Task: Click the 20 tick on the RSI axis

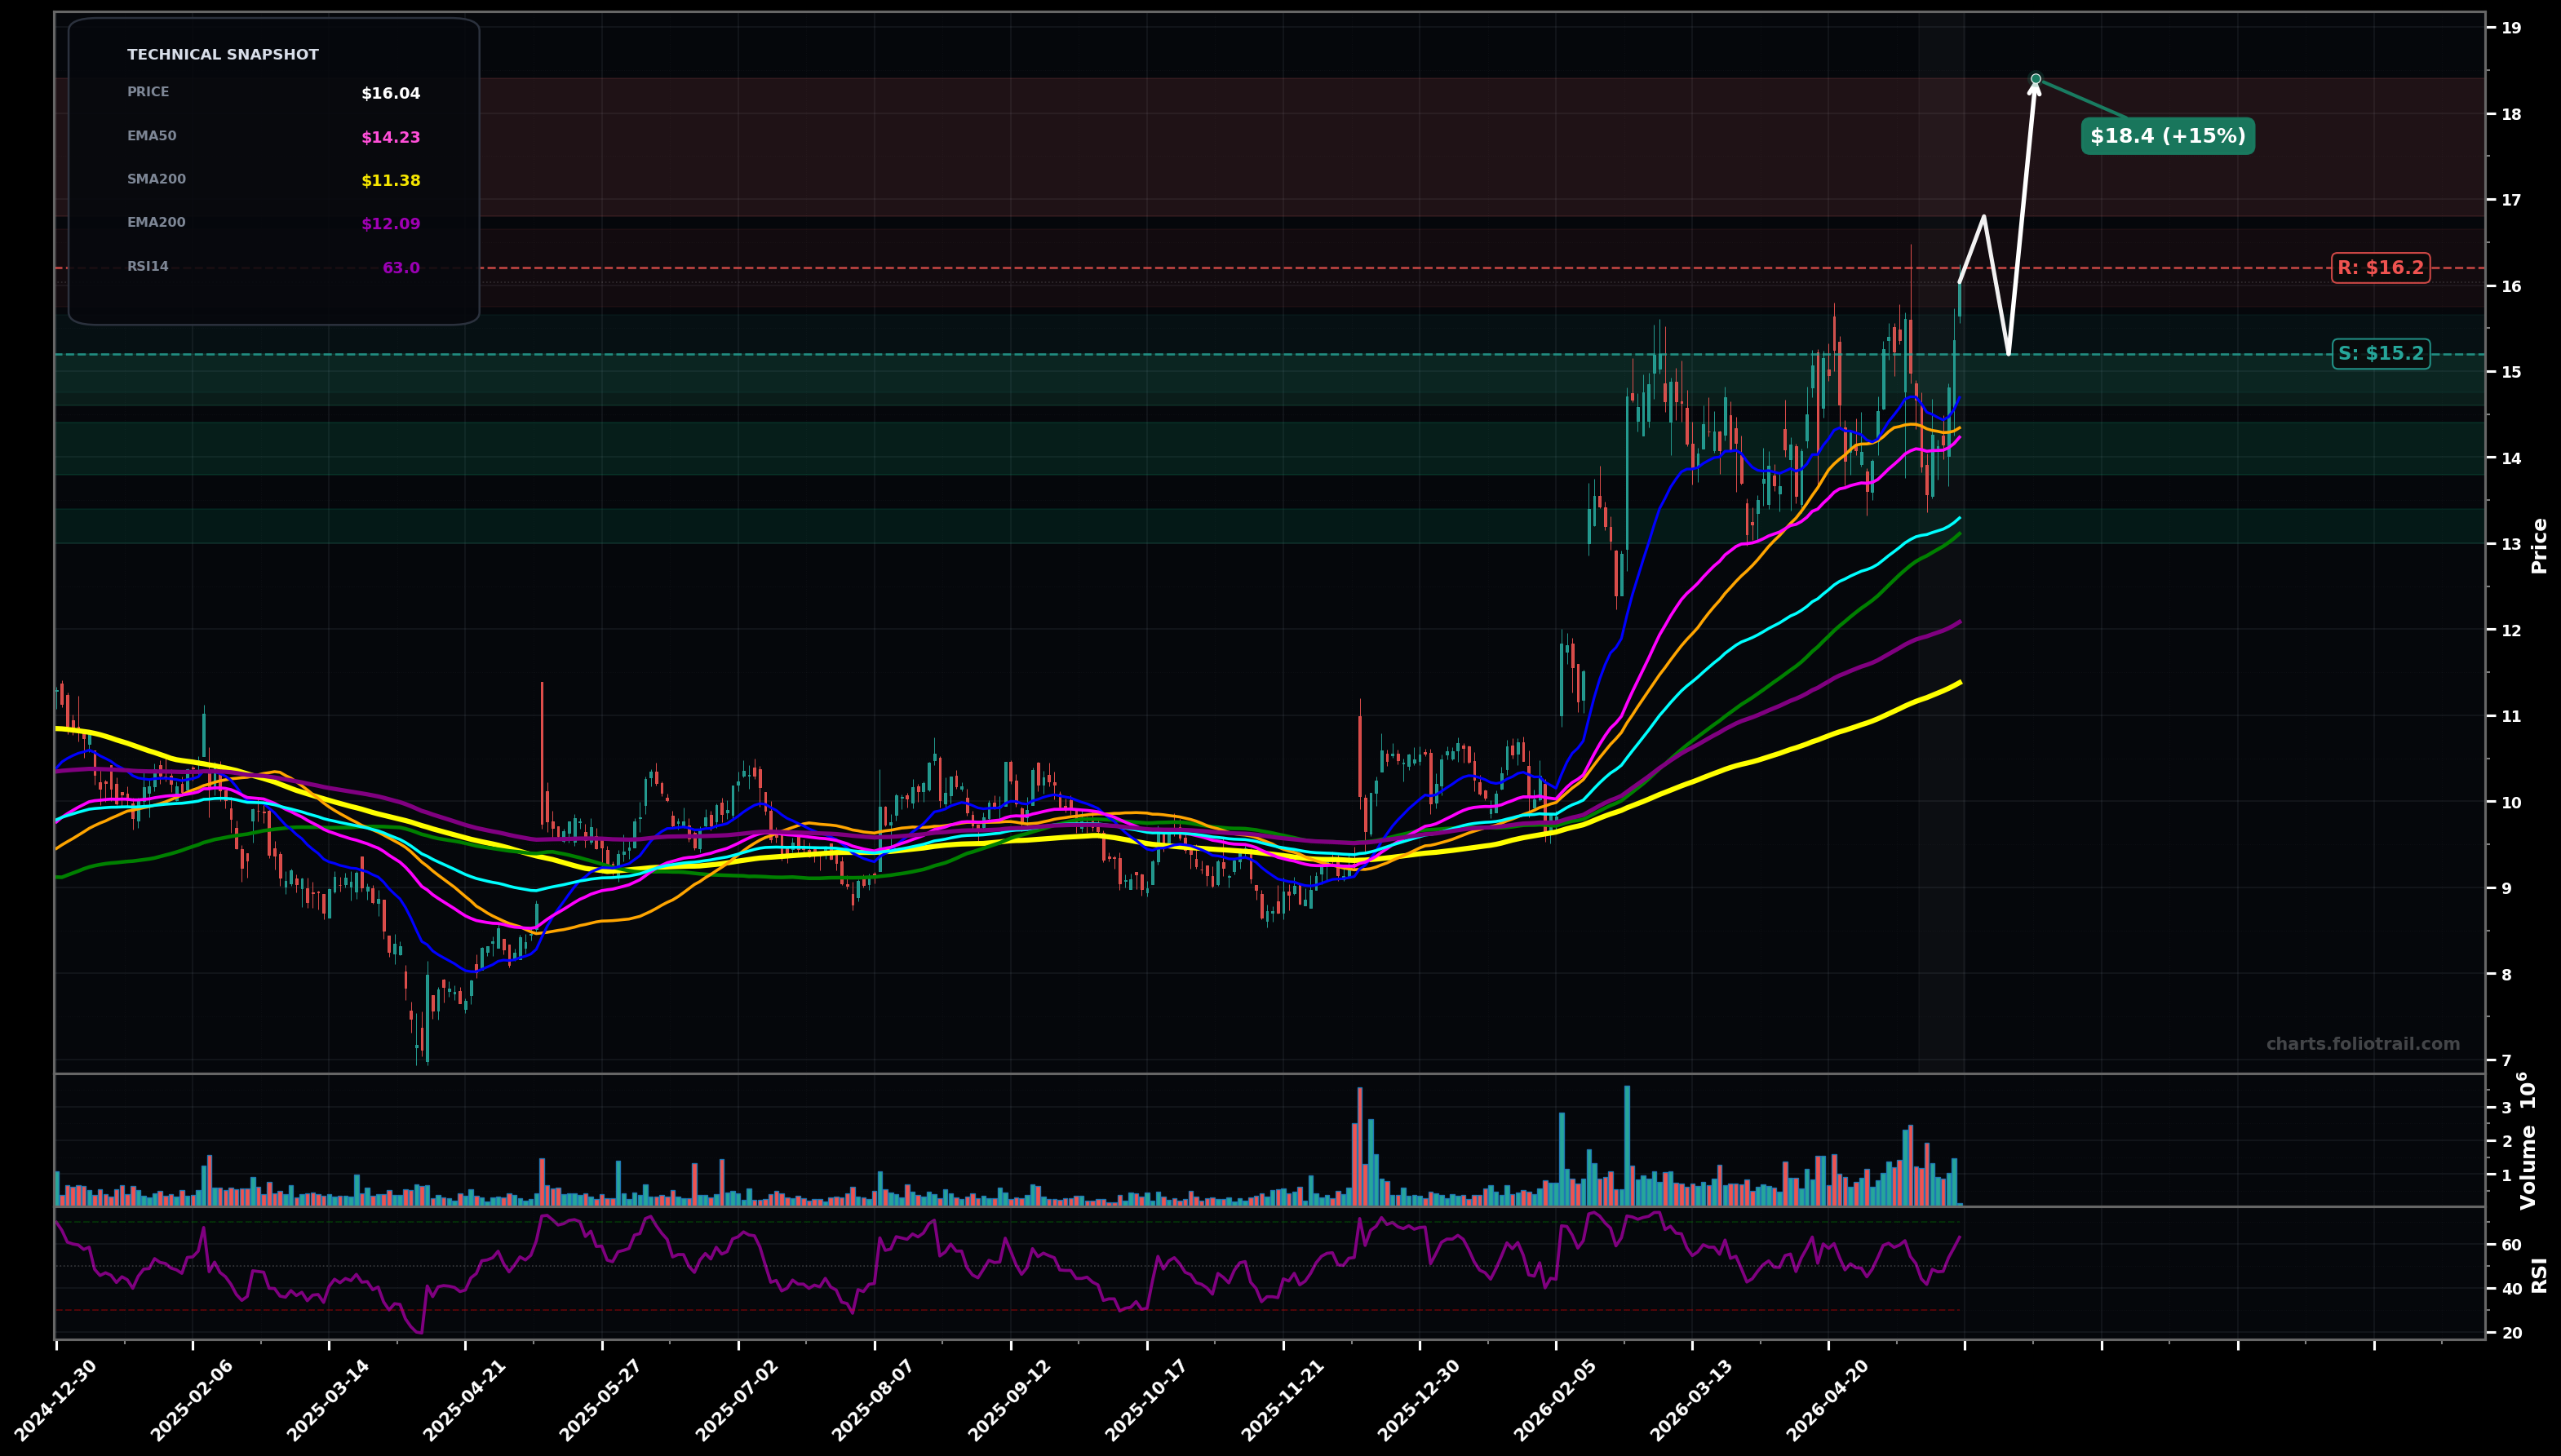Action: [x=2511, y=1333]
